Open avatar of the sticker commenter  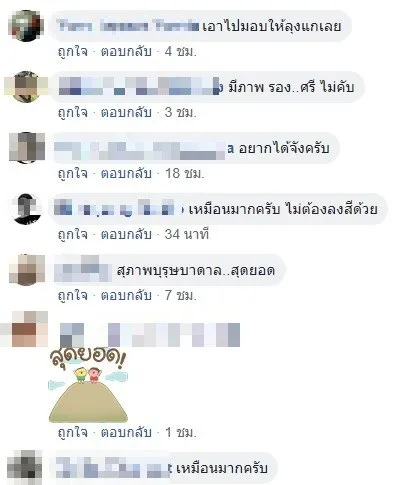[25, 329]
